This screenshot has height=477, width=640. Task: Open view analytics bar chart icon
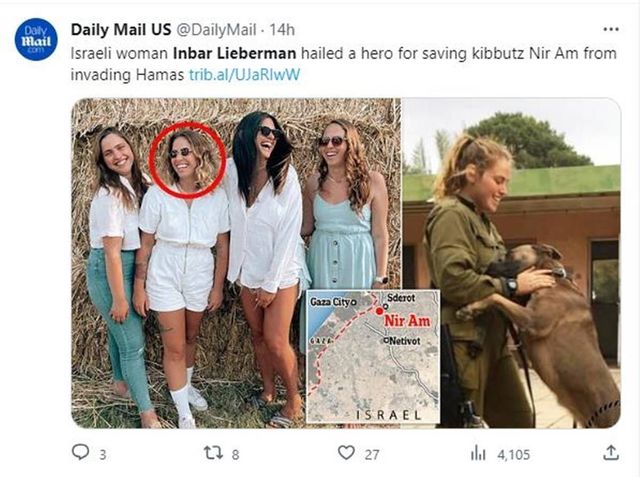478,453
